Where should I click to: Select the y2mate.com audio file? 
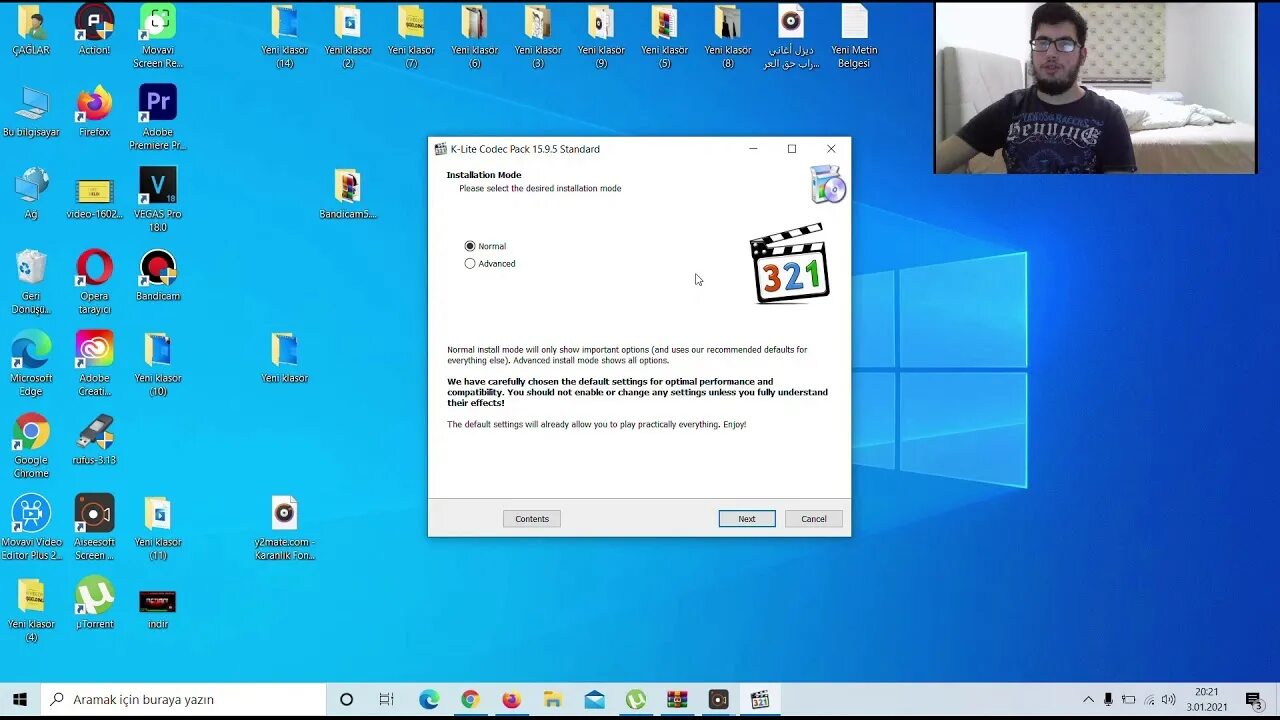(284, 528)
